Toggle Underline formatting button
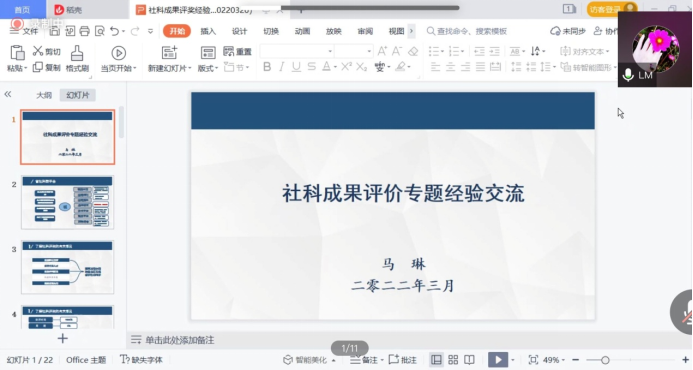The height and width of the screenshot is (370, 693). [296, 67]
